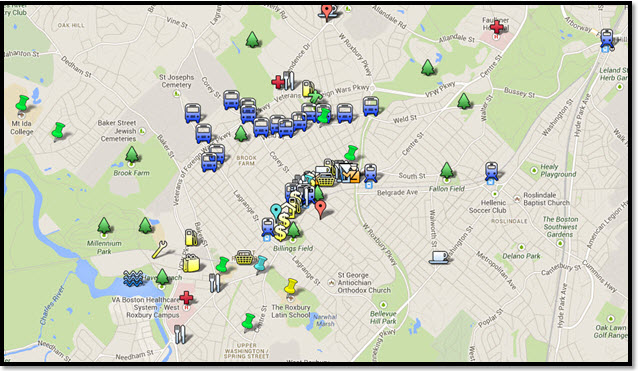
Task: Click the yellow gas pump on Baker St
Action: pyautogui.click(x=192, y=237)
